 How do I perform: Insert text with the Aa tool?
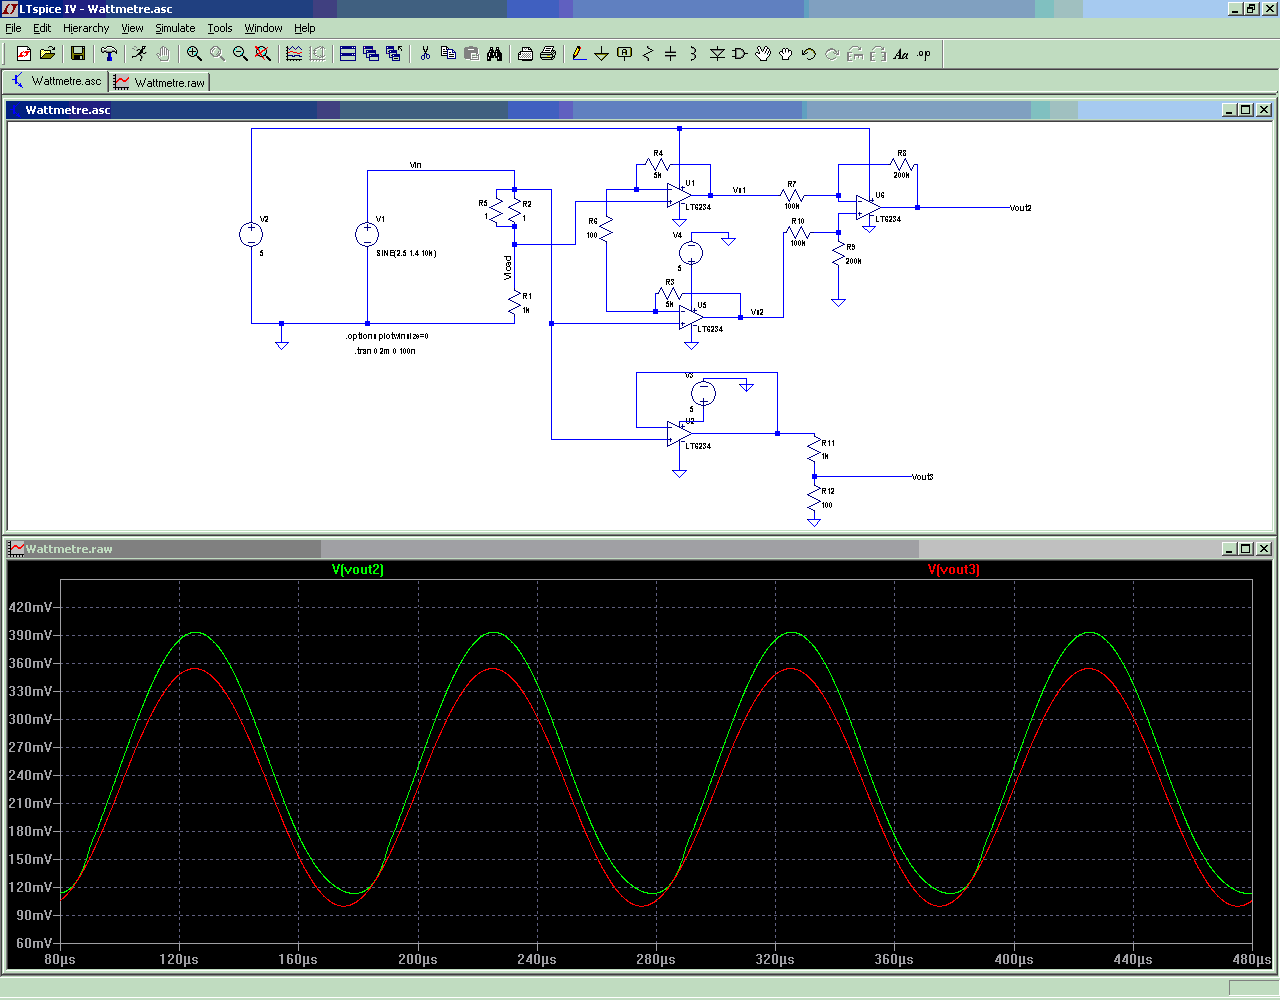coord(901,54)
